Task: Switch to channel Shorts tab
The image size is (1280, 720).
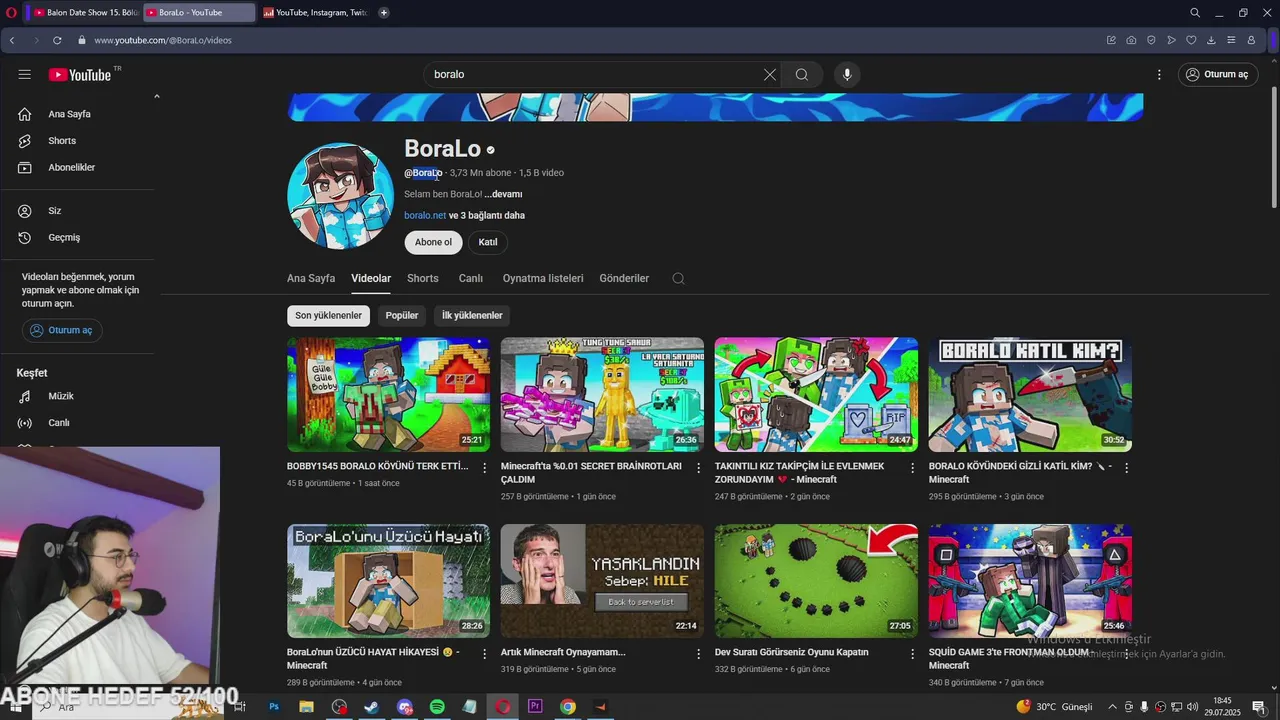Action: point(423,278)
